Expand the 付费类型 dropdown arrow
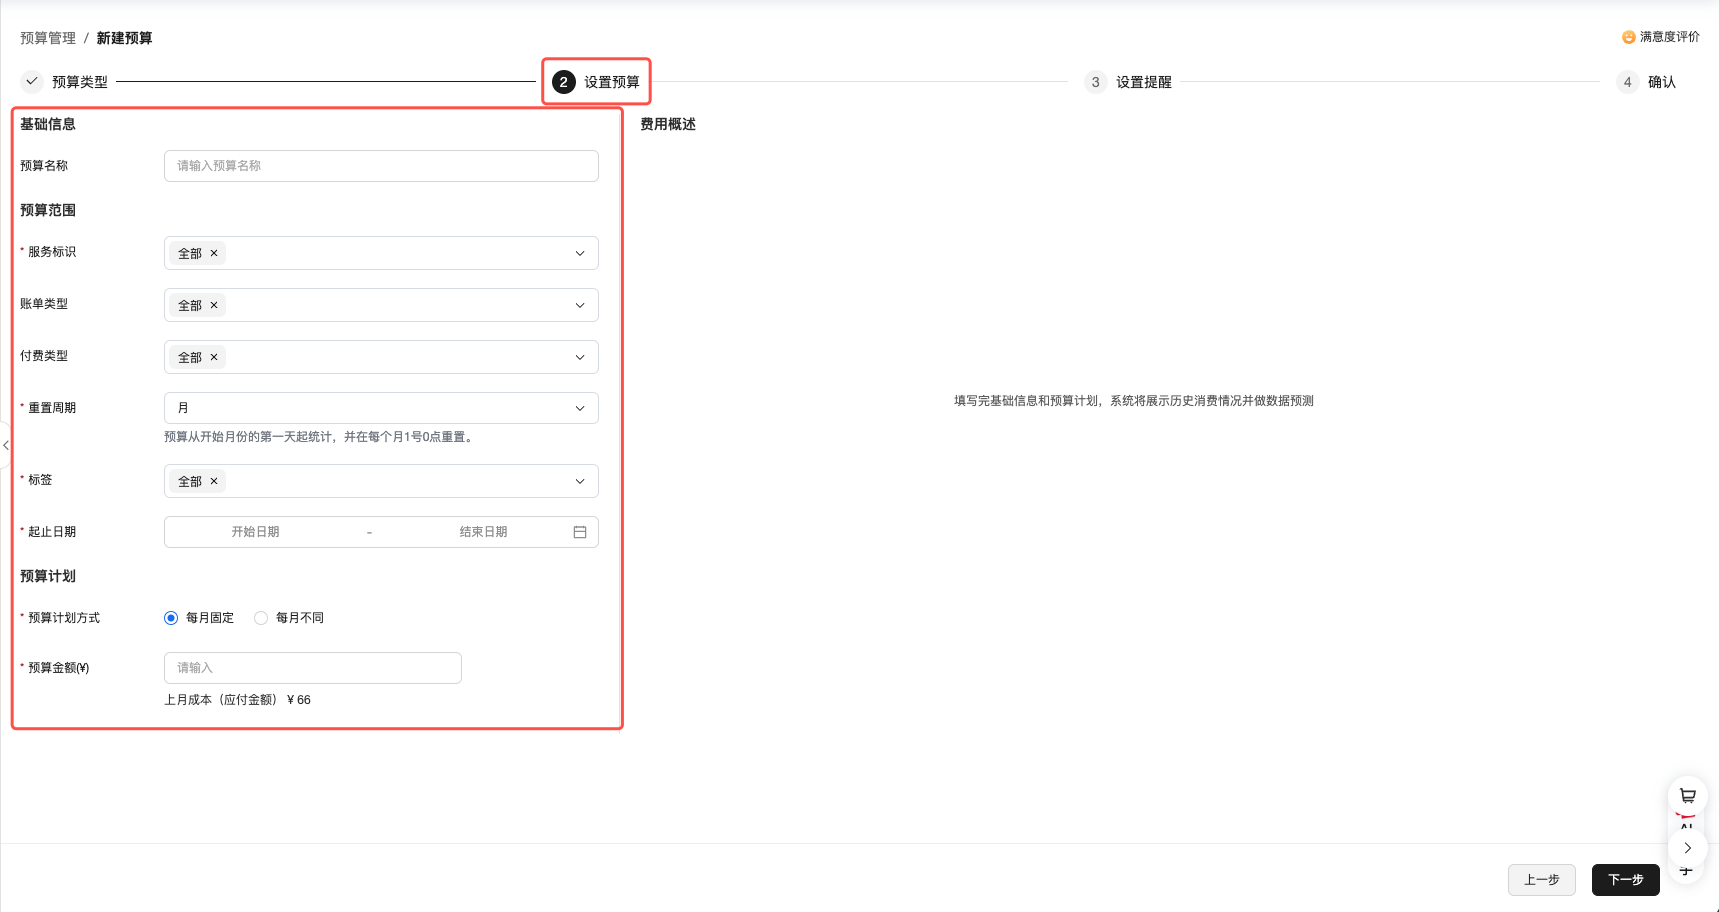 [580, 357]
